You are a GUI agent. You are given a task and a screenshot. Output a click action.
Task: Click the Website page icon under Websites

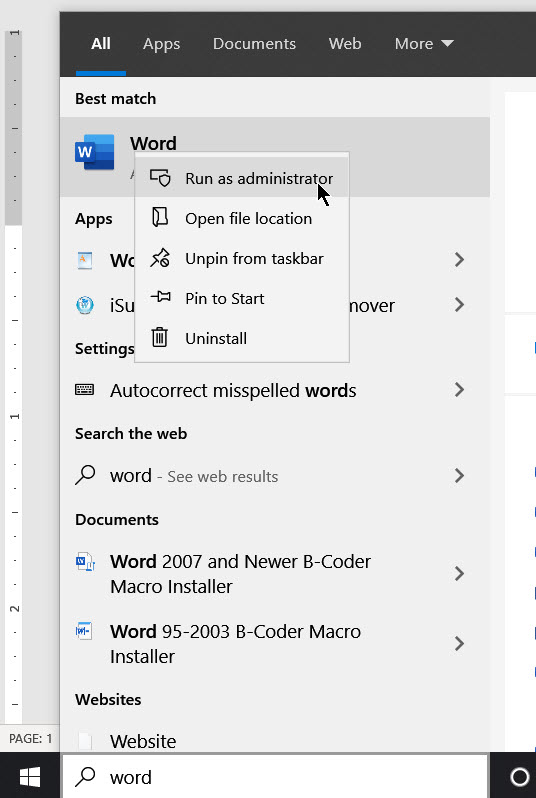tap(84, 741)
